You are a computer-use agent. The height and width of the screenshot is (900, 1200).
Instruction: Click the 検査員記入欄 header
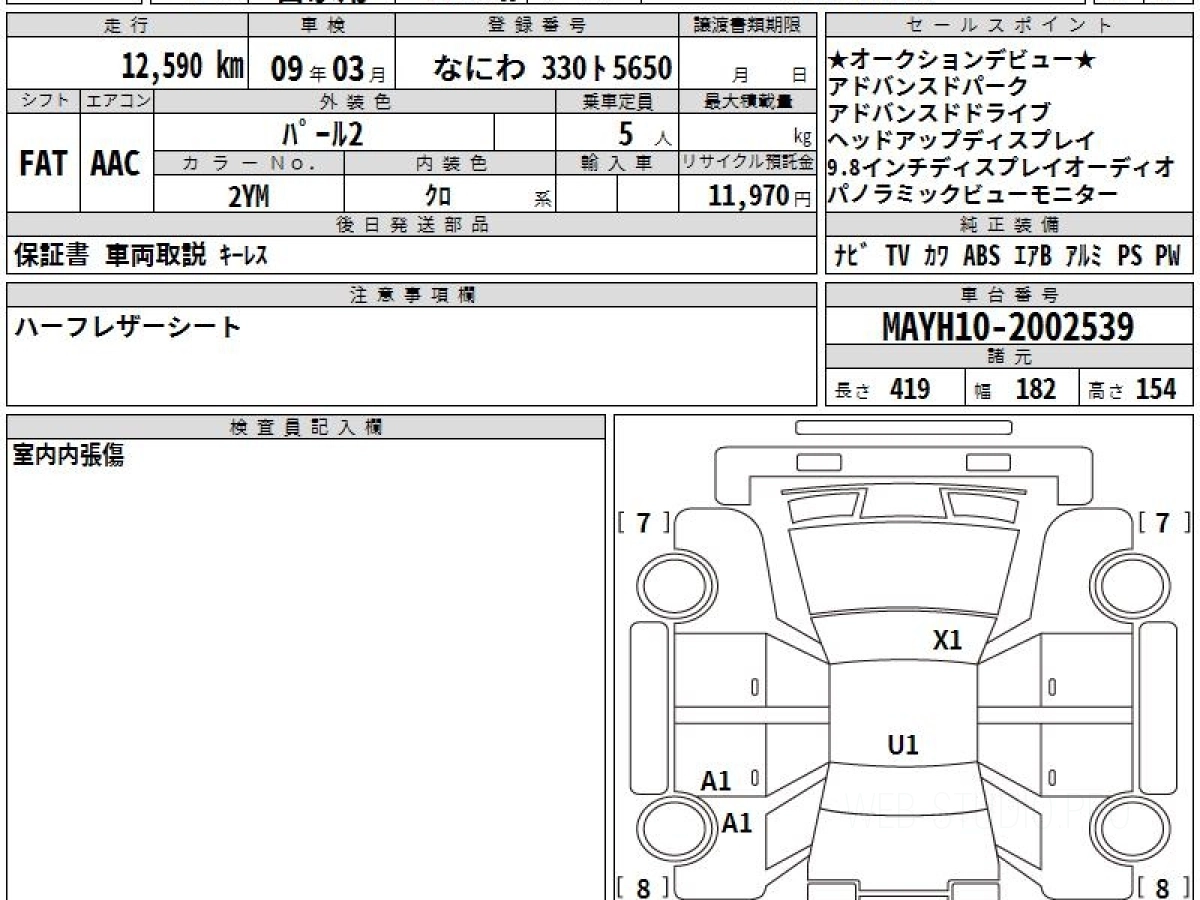tap(306, 427)
